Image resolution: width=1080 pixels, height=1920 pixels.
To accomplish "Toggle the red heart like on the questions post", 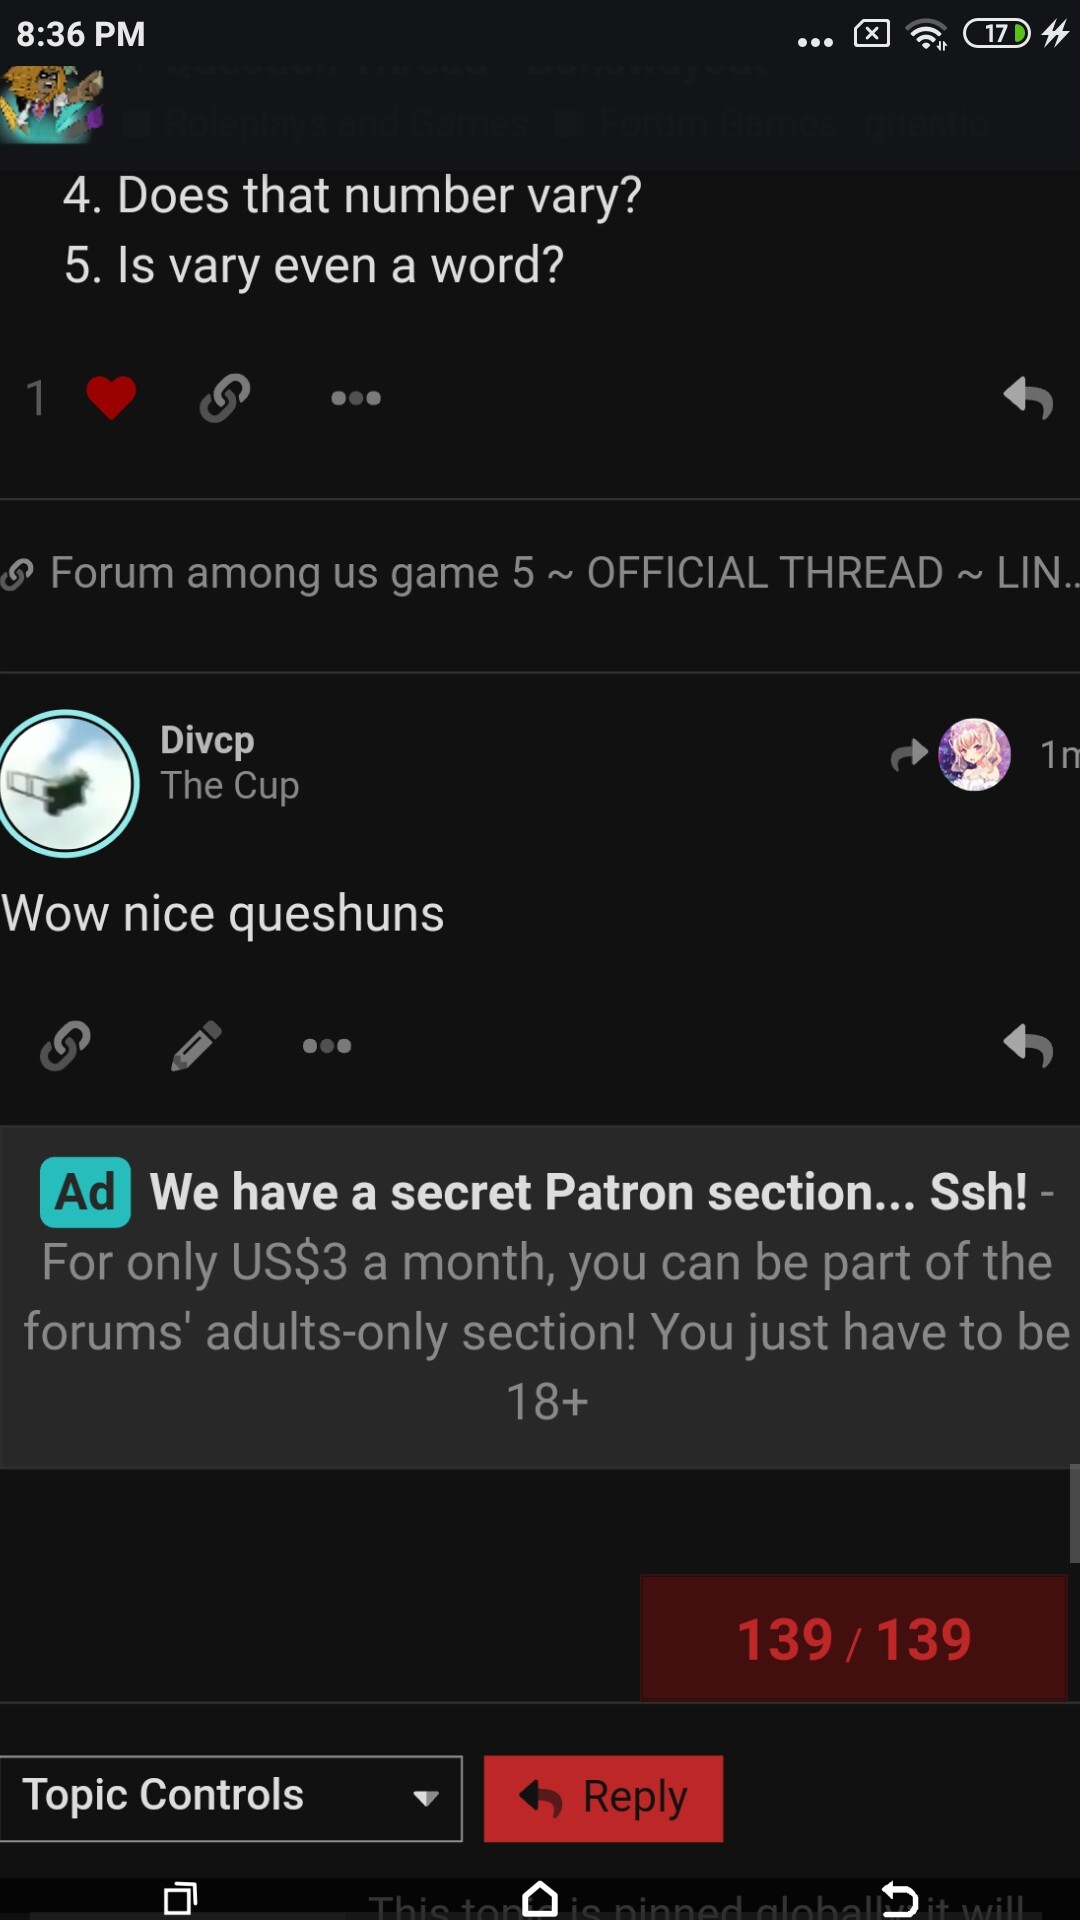I will click(110, 398).
